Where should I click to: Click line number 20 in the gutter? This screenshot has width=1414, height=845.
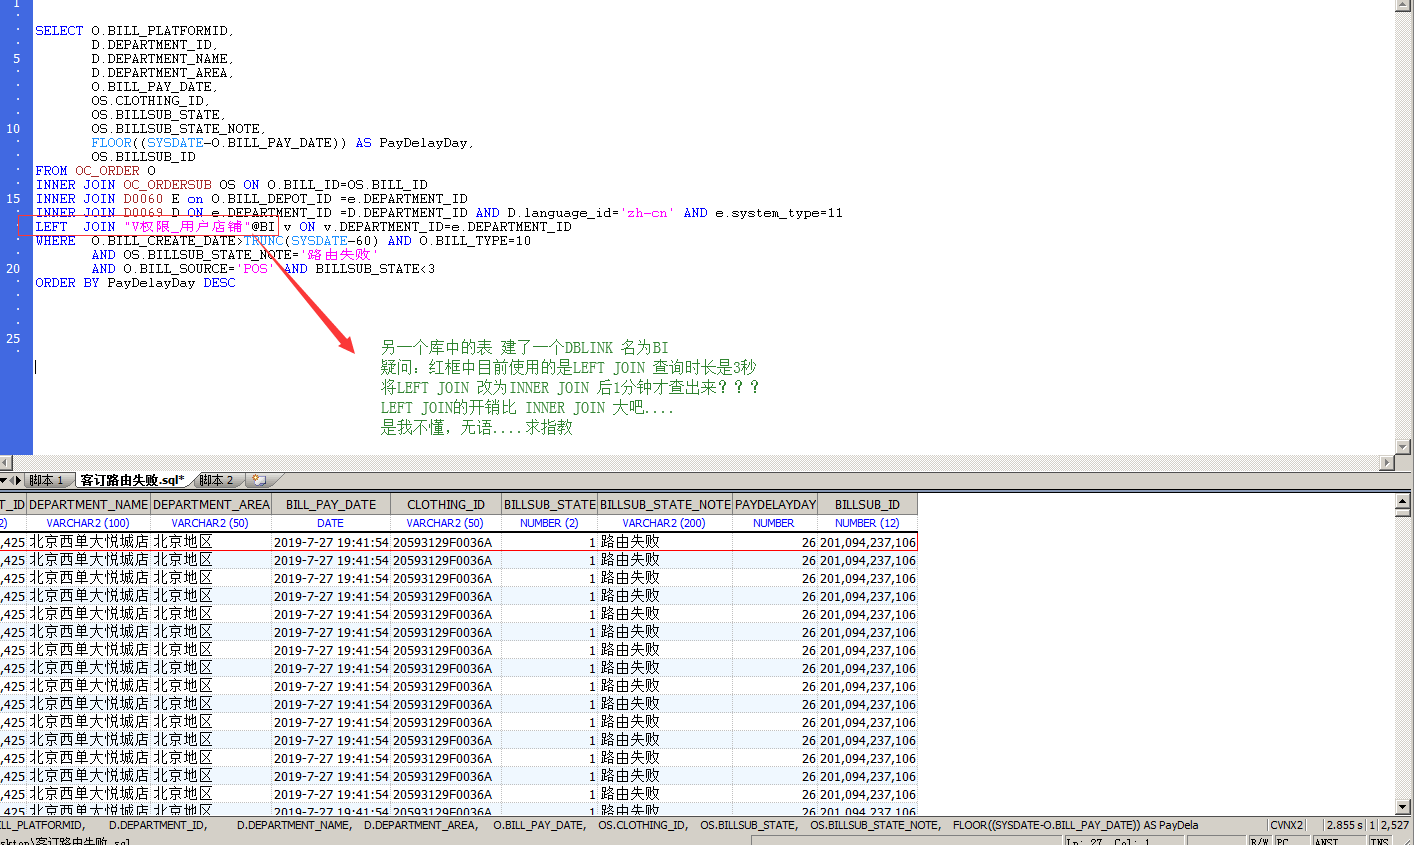click(x=13, y=269)
